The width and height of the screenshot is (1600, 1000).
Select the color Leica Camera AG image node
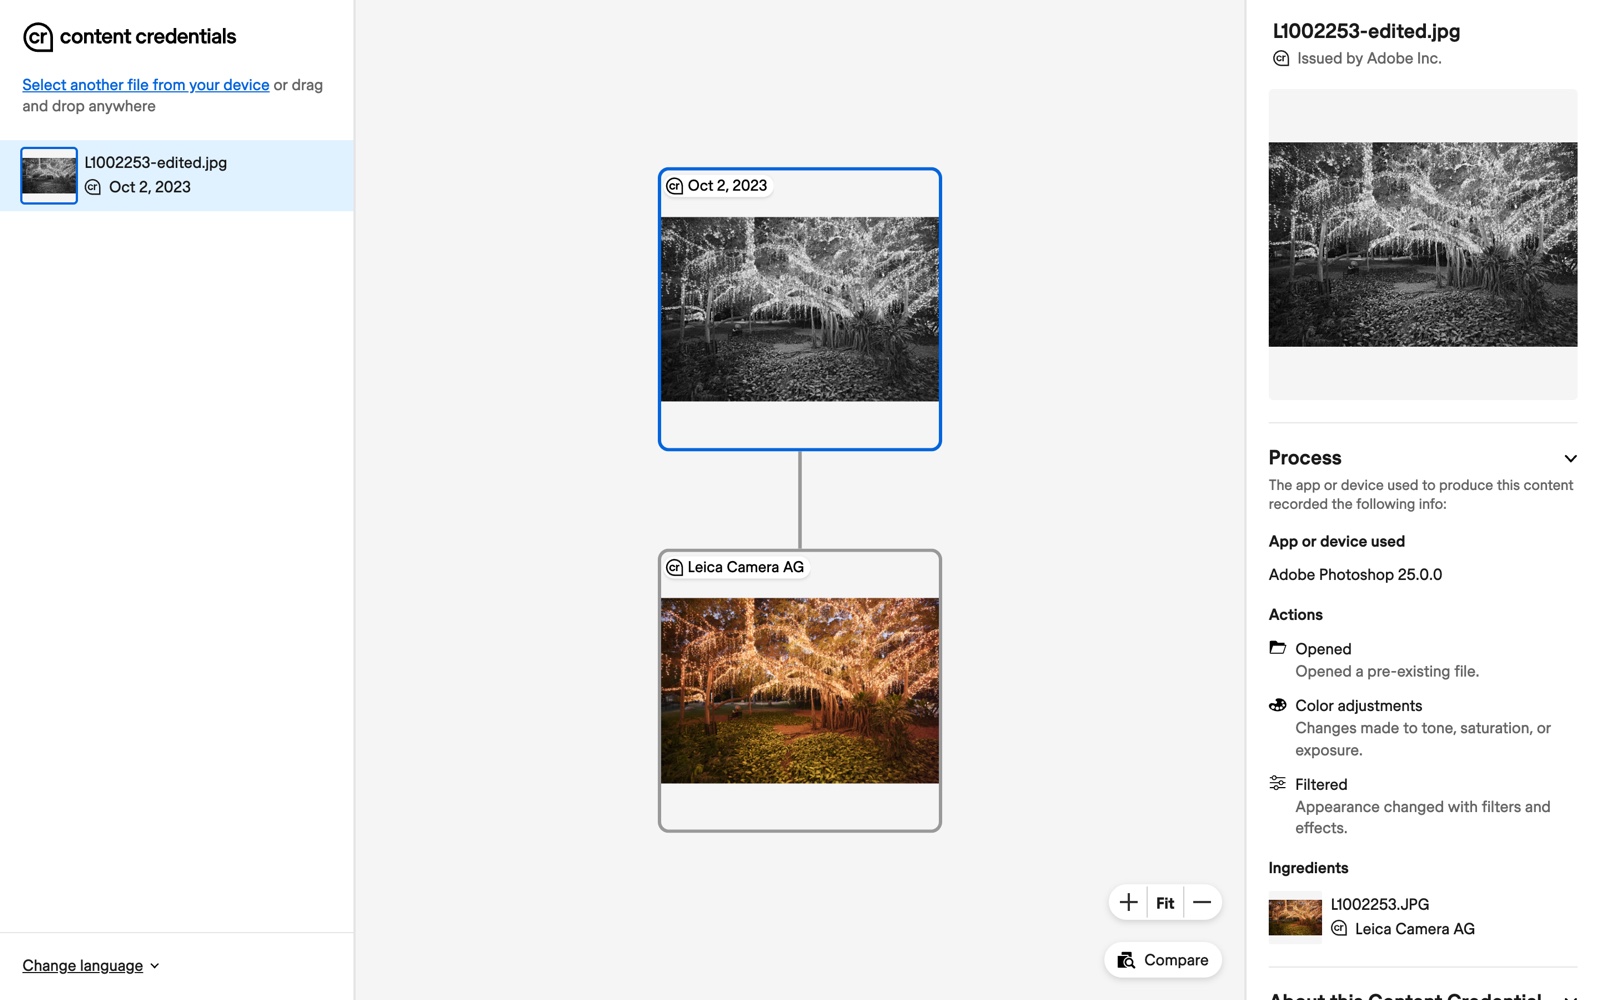[x=800, y=691]
